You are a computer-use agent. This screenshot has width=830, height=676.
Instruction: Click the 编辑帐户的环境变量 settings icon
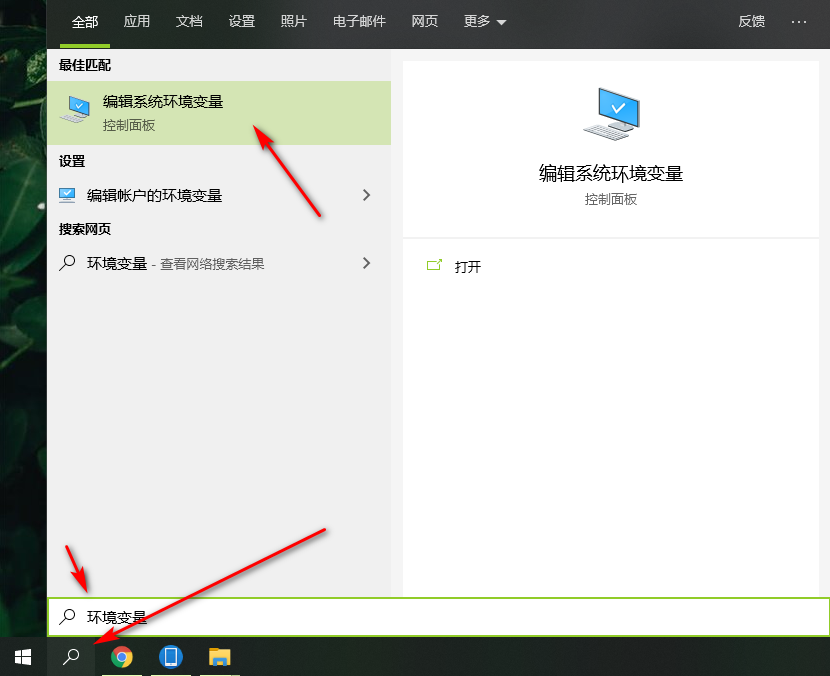click(67, 195)
